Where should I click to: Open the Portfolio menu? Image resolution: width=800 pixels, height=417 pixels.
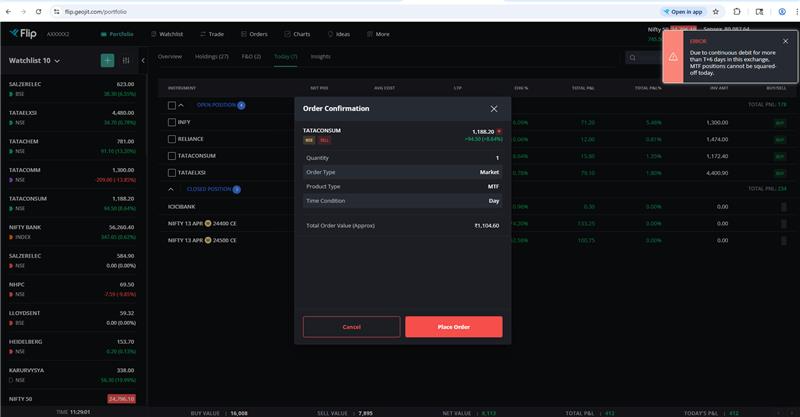coord(117,34)
